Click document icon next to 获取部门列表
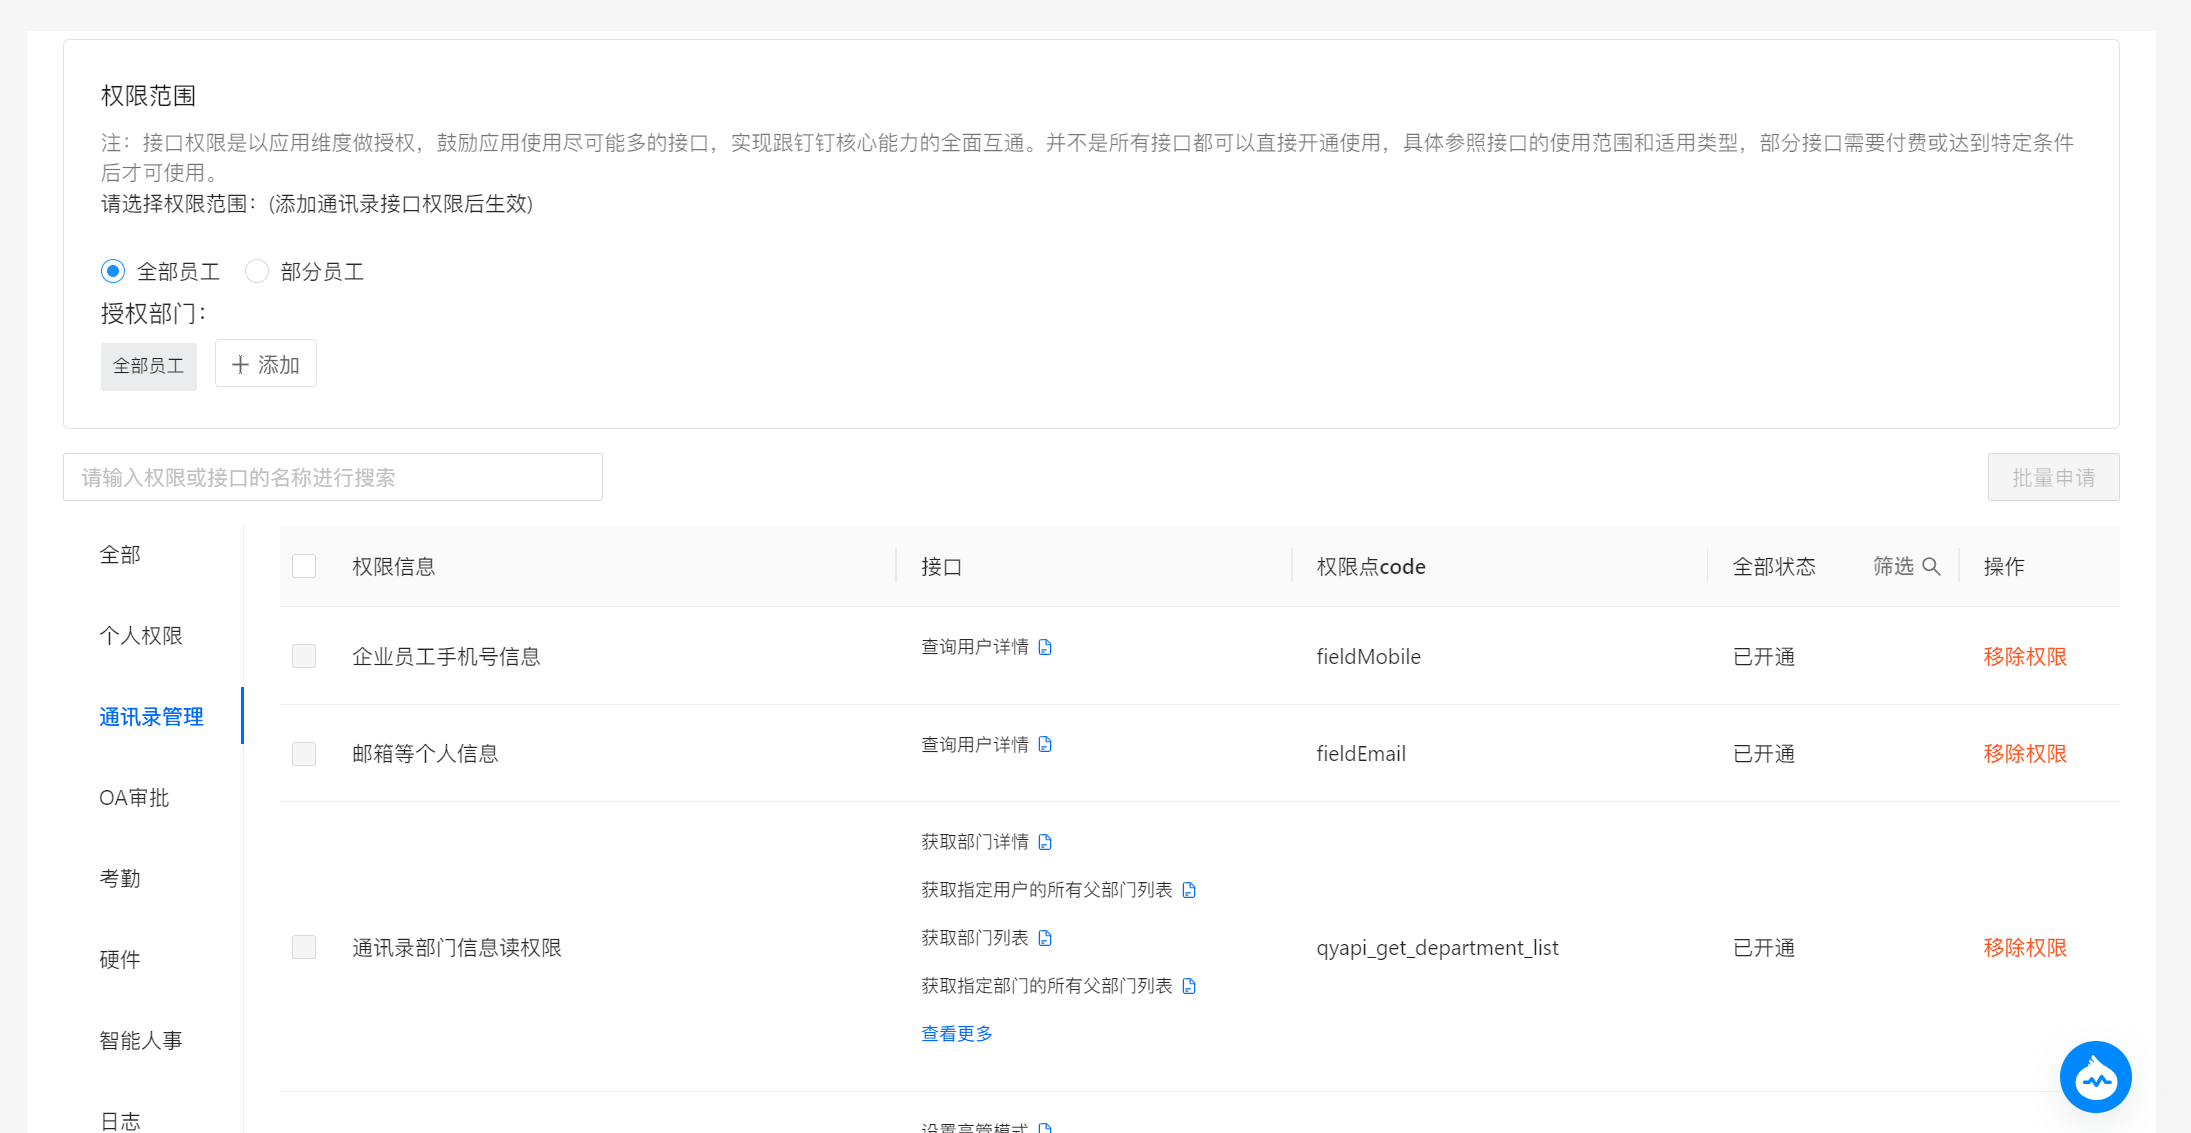The image size is (2191, 1133). 1045,938
